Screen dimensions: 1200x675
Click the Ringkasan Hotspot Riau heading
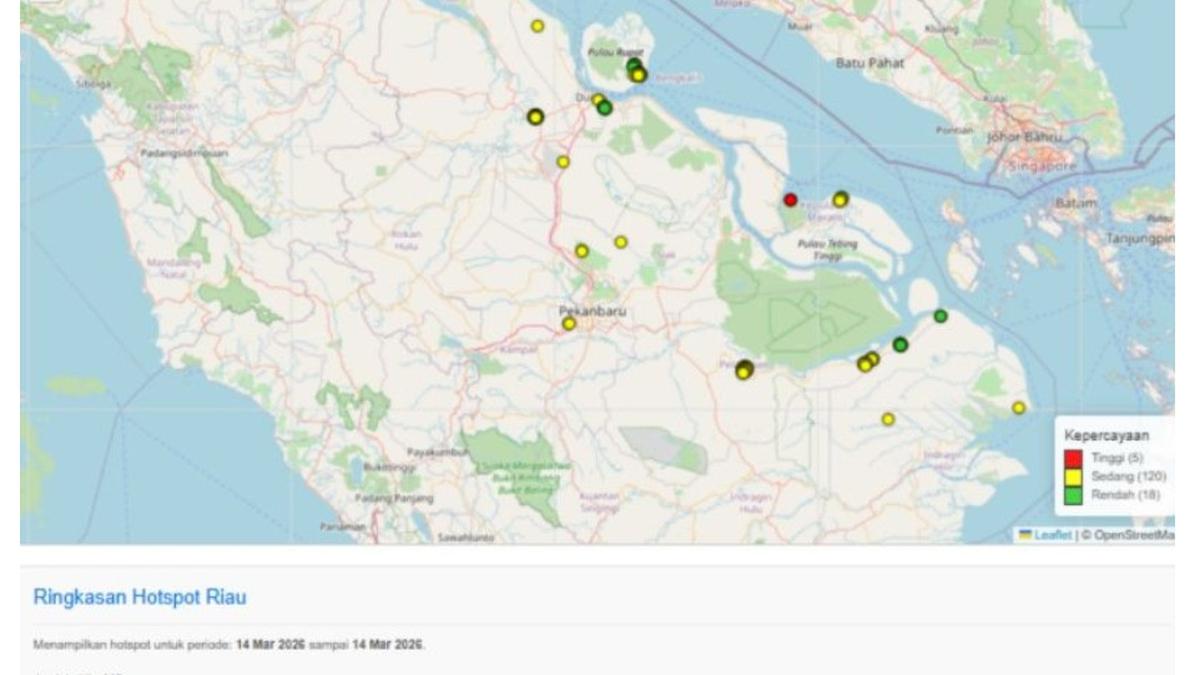(140, 598)
